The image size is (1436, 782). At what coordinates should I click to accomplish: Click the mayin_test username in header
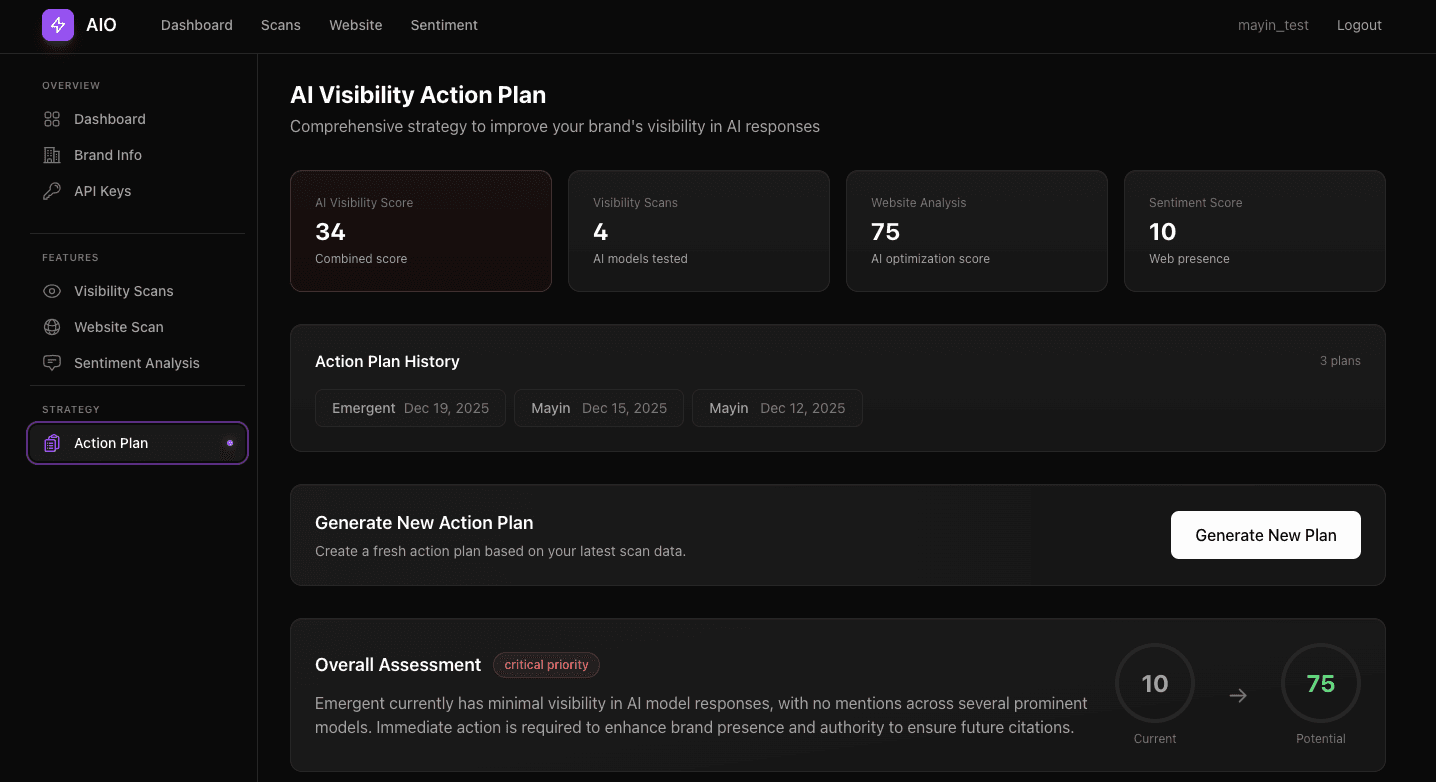tap(1273, 25)
